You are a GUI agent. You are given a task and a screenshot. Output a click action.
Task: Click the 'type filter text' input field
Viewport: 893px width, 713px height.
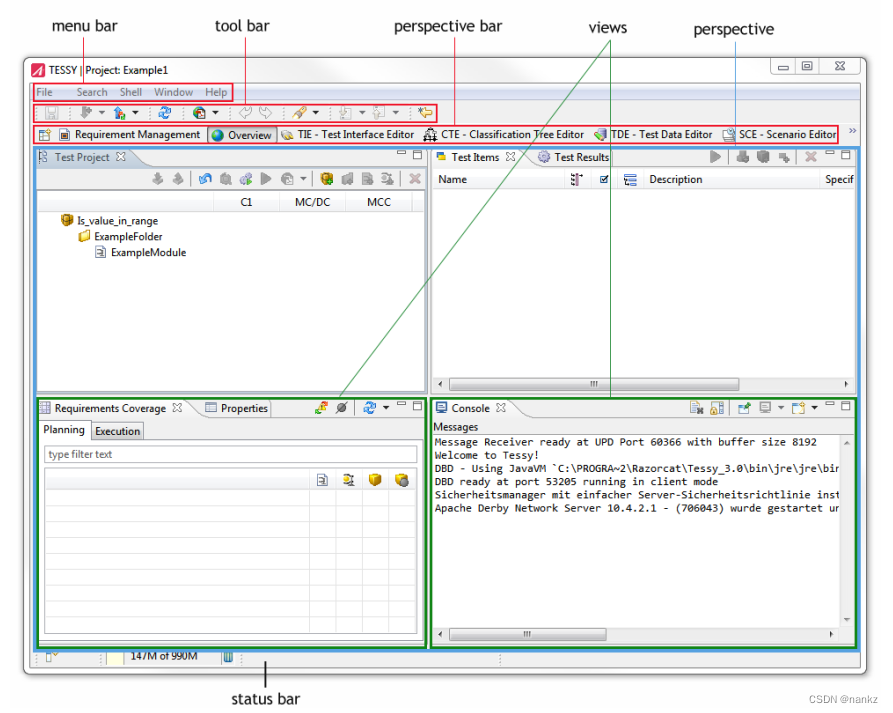[231, 454]
